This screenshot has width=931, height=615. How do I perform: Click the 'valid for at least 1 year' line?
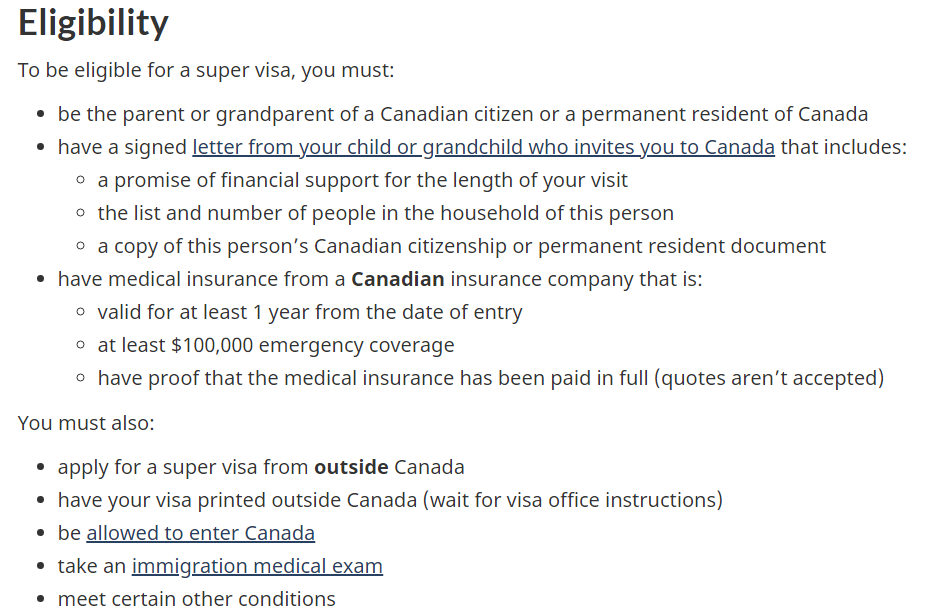pyautogui.click(x=310, y=312)
